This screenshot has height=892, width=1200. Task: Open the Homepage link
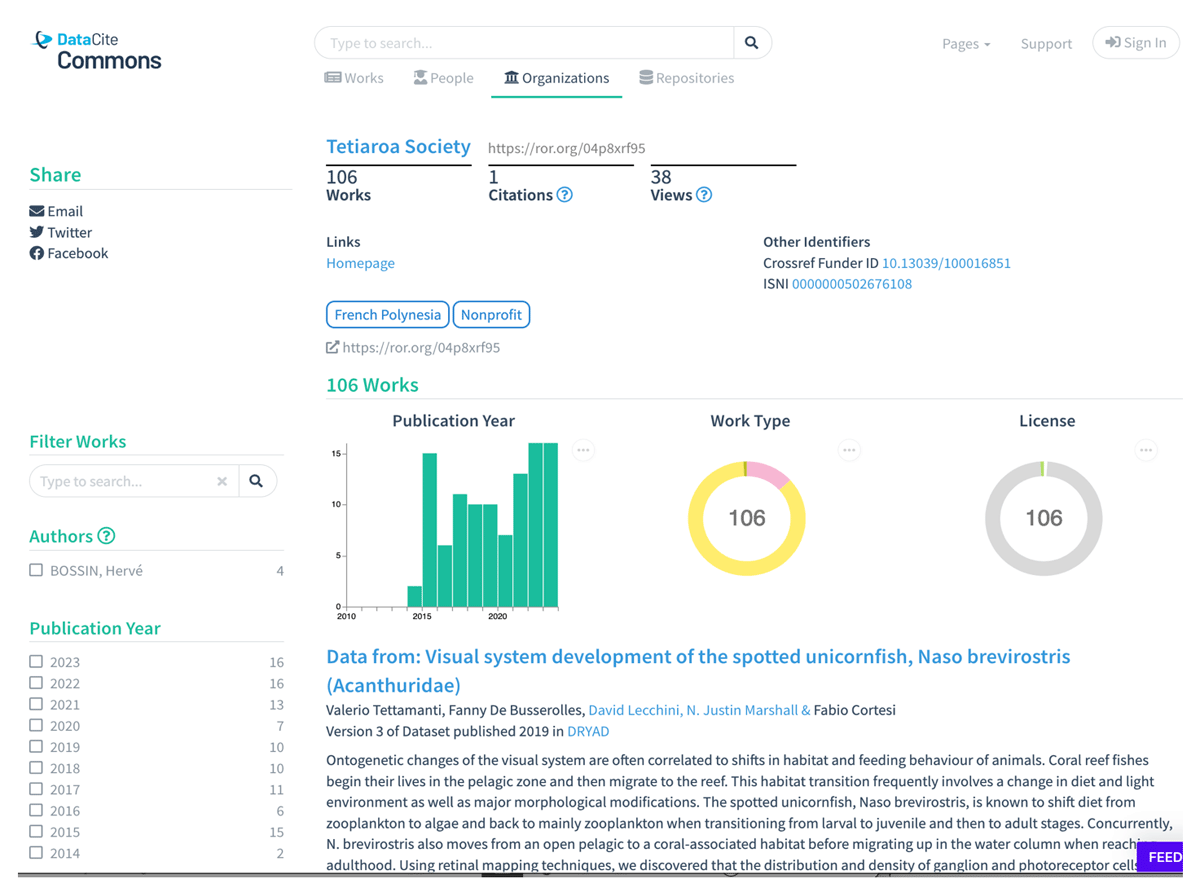360,263
